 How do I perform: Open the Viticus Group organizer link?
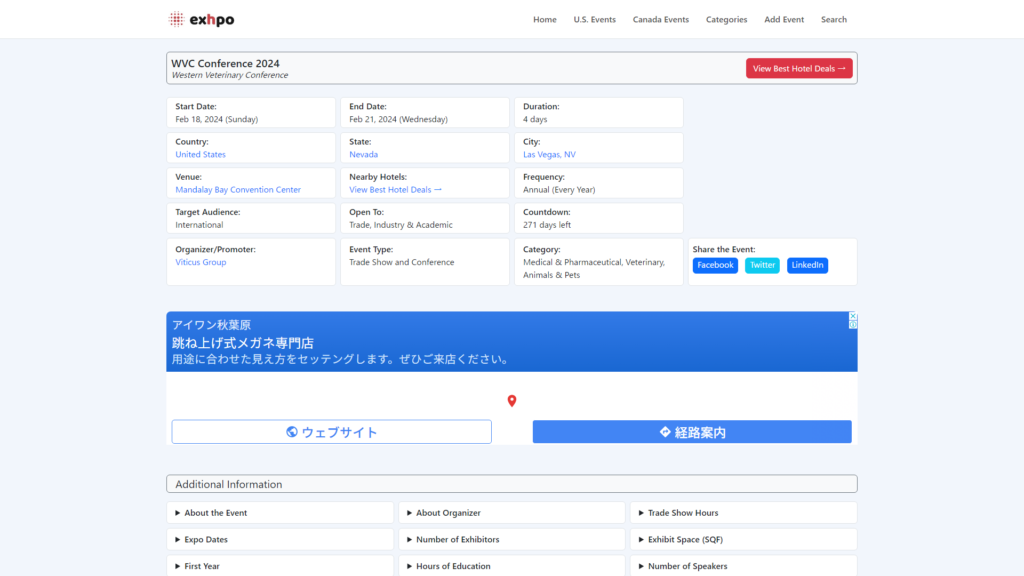[x=200, y=263]
